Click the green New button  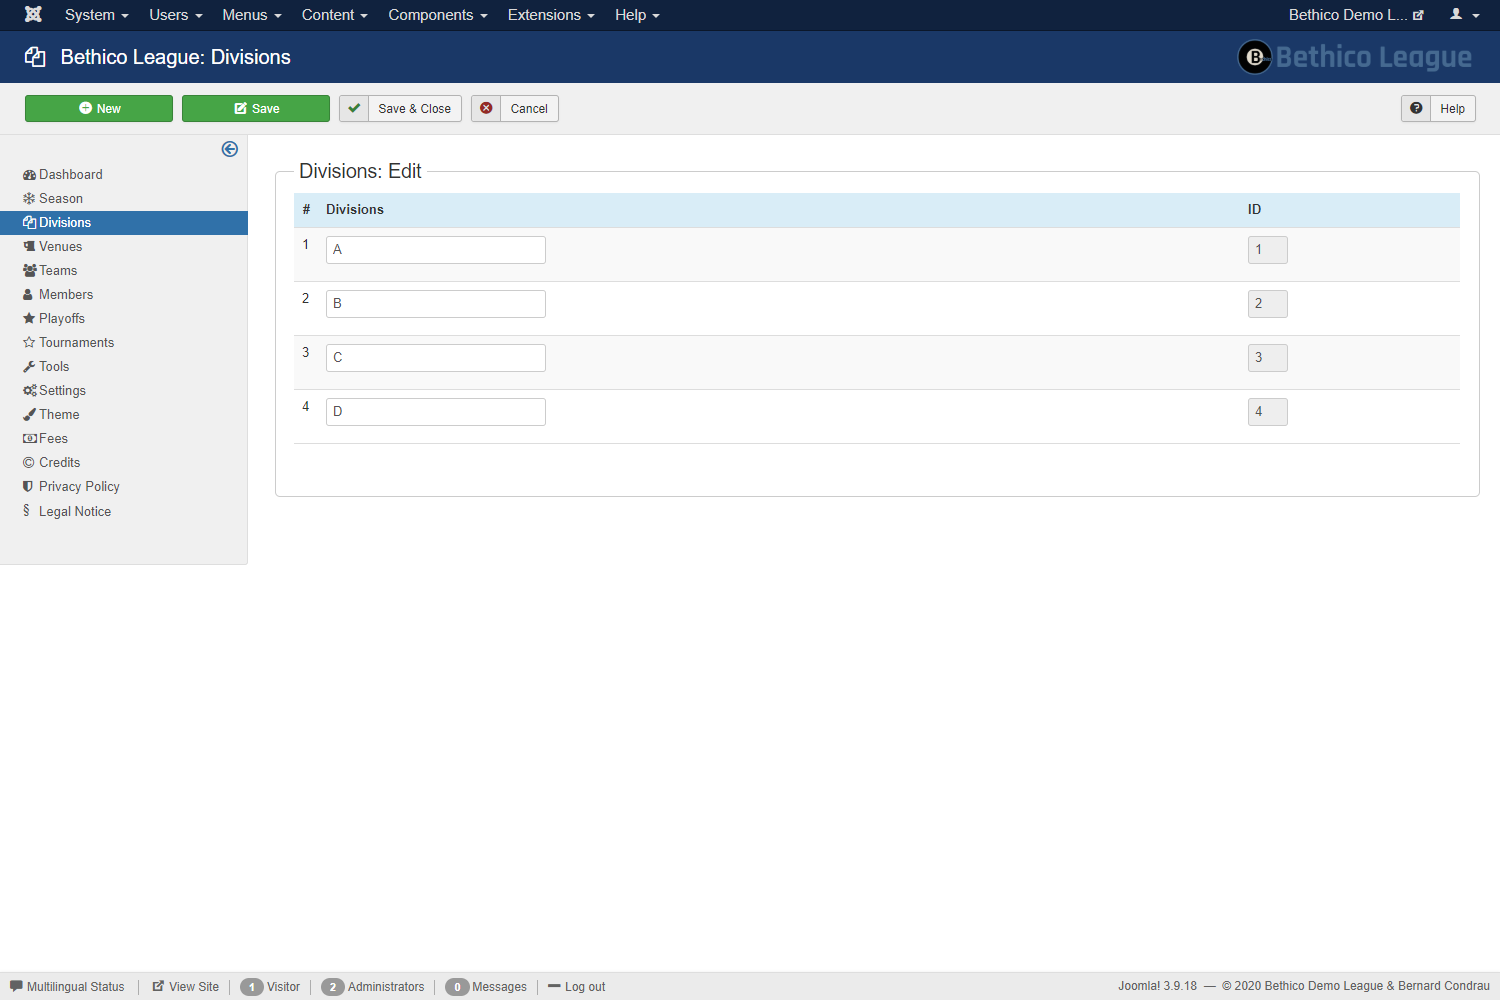pyautogui.click(x=99, y=109)
